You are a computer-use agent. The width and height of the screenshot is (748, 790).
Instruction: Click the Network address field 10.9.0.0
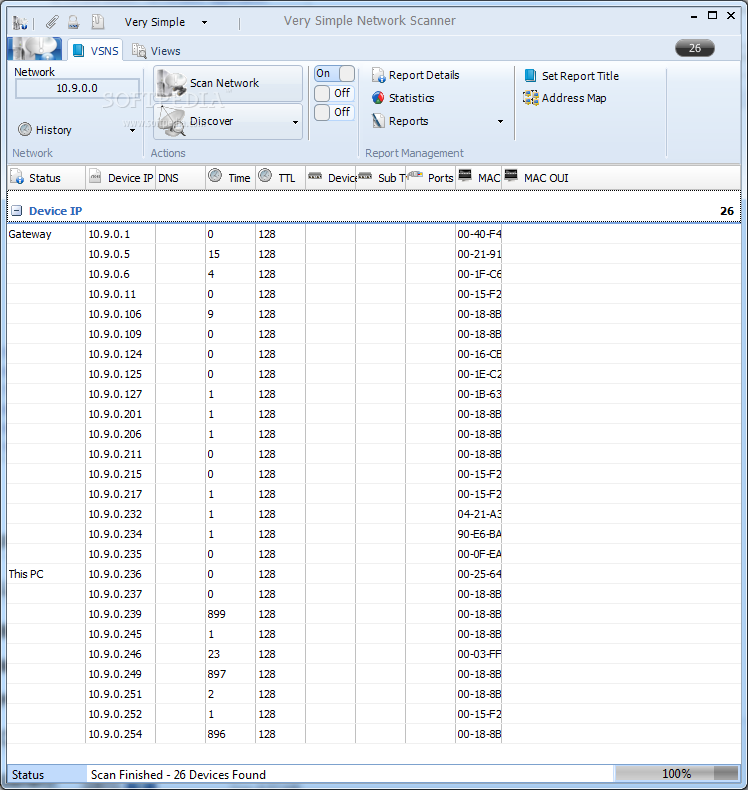77,88
